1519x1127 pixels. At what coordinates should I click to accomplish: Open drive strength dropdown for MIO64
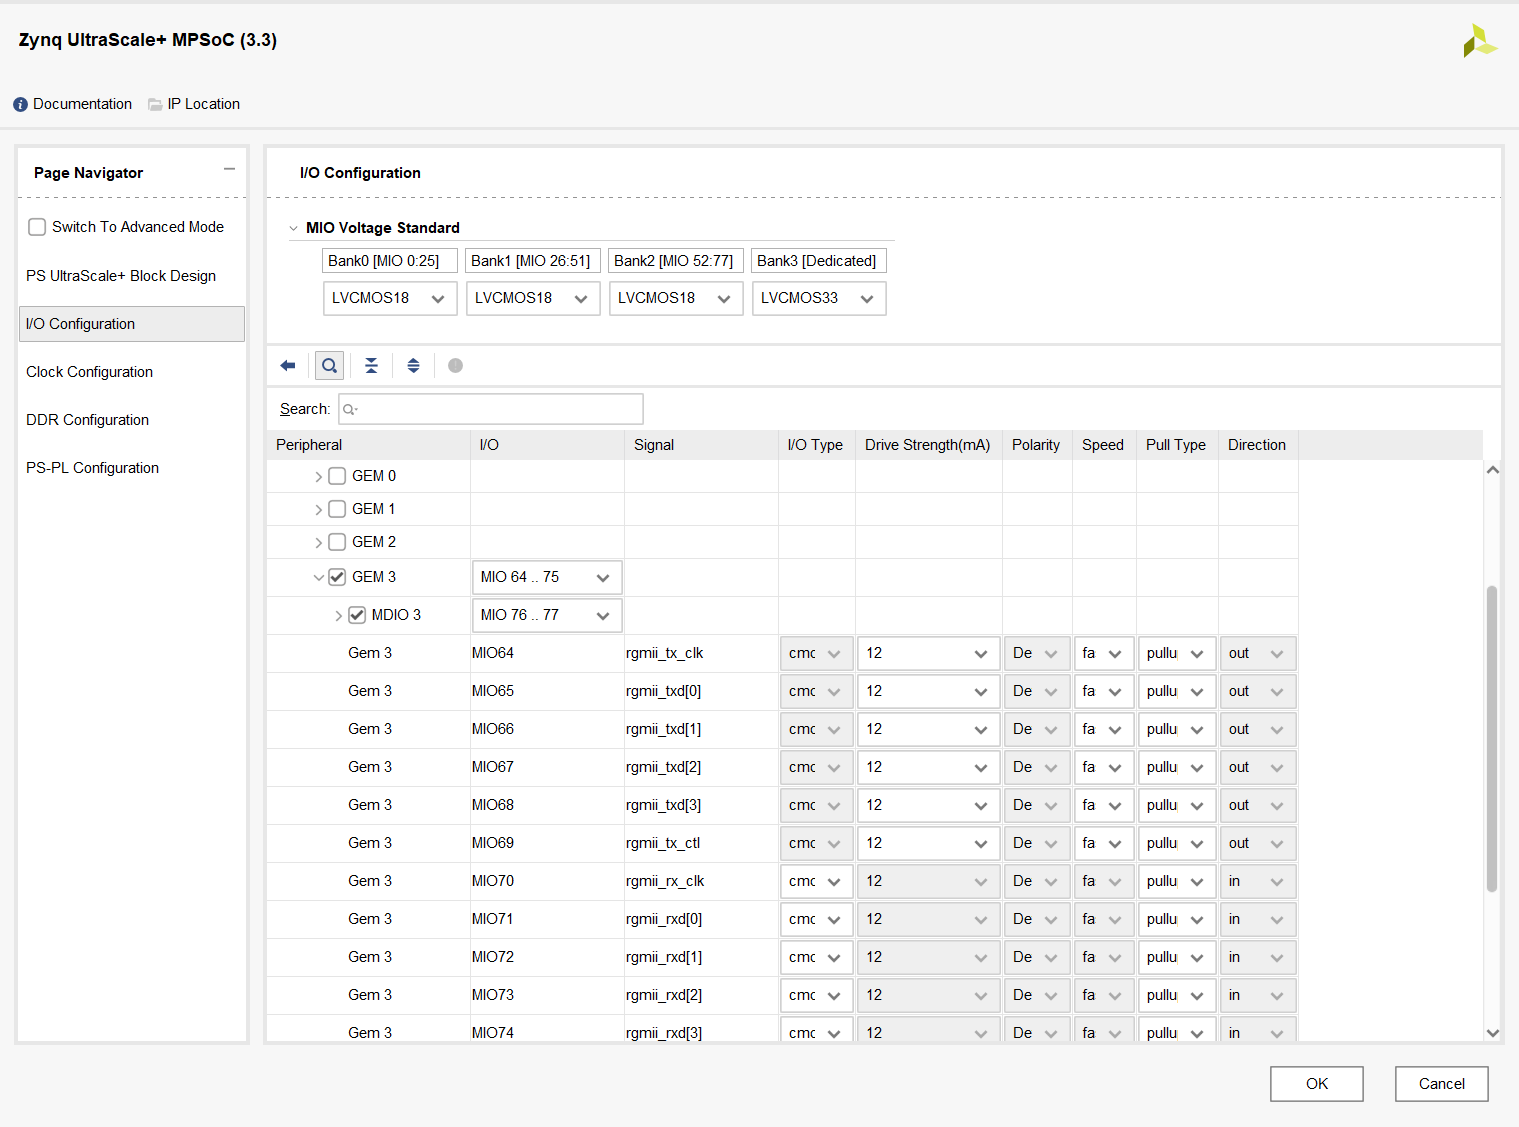928,653
